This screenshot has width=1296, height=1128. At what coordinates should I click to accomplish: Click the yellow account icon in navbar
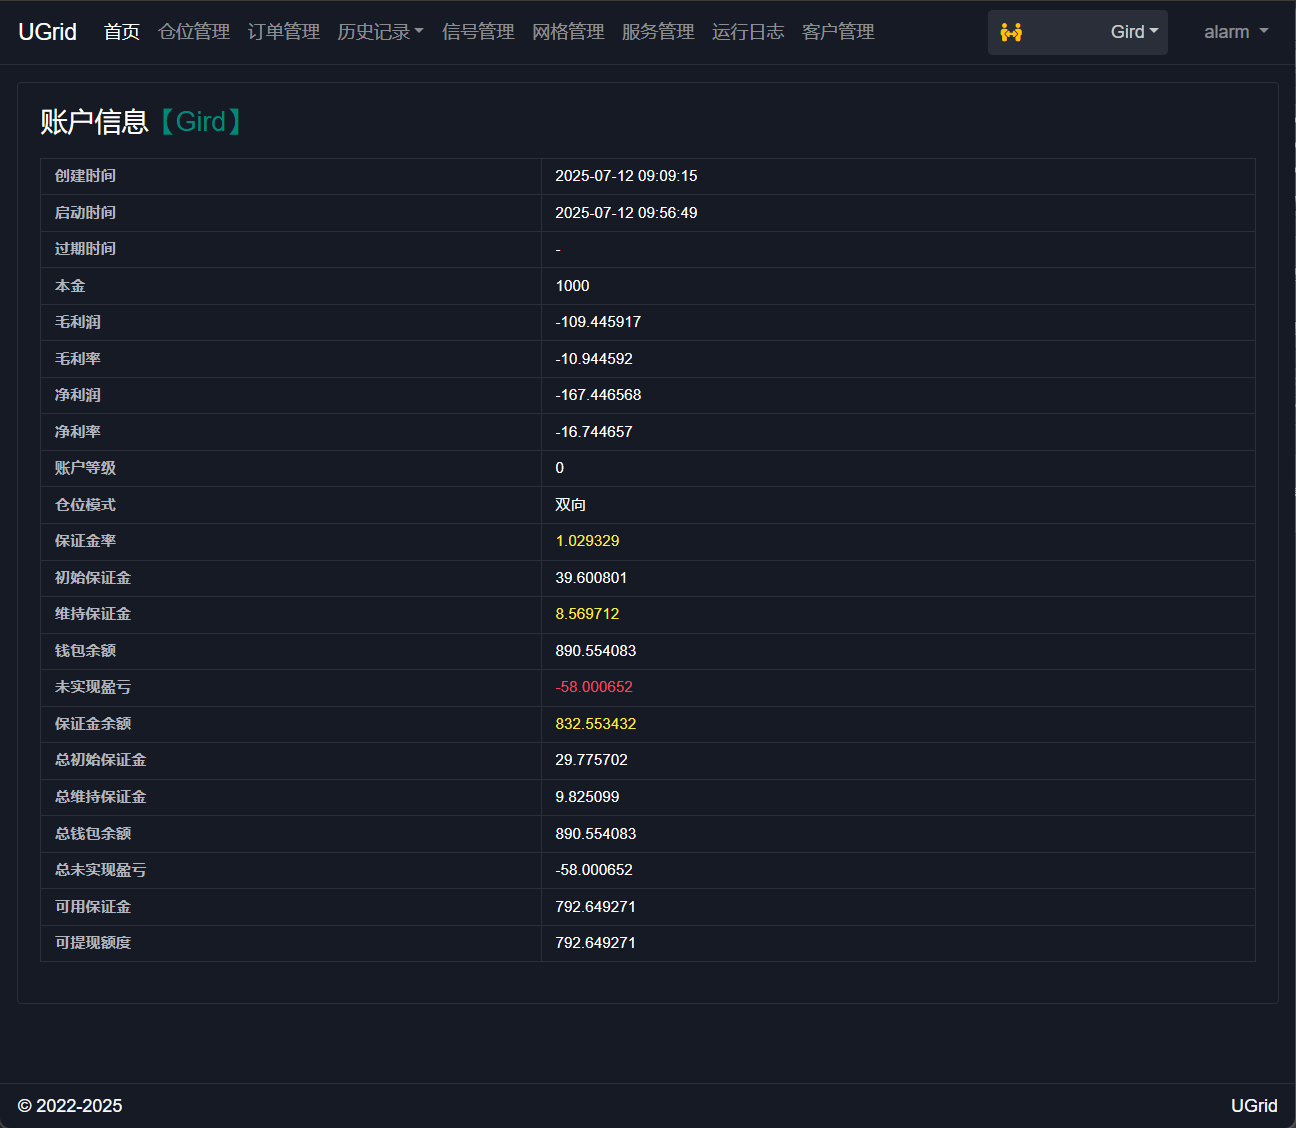pos(1011,33)
